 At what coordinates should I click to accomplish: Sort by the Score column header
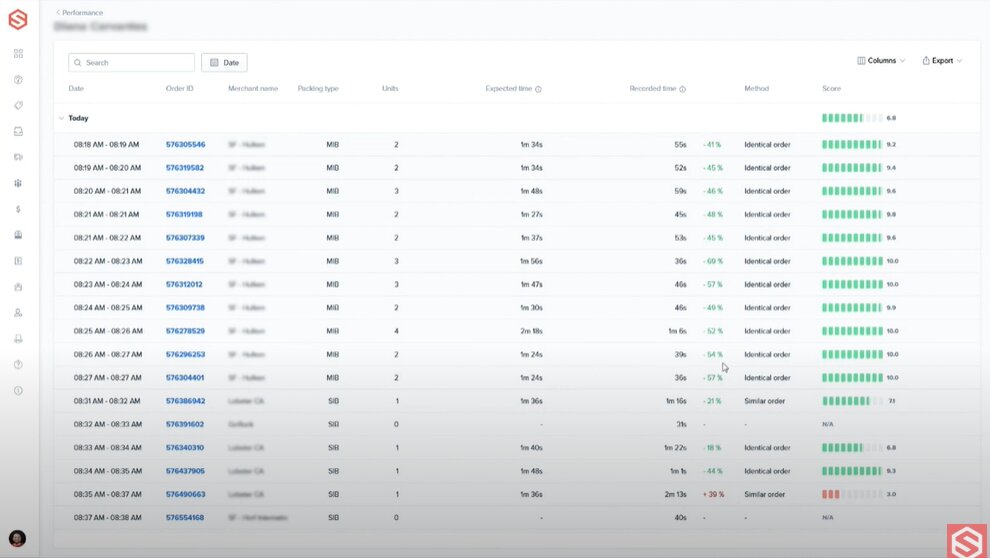(x=831, y=89)
